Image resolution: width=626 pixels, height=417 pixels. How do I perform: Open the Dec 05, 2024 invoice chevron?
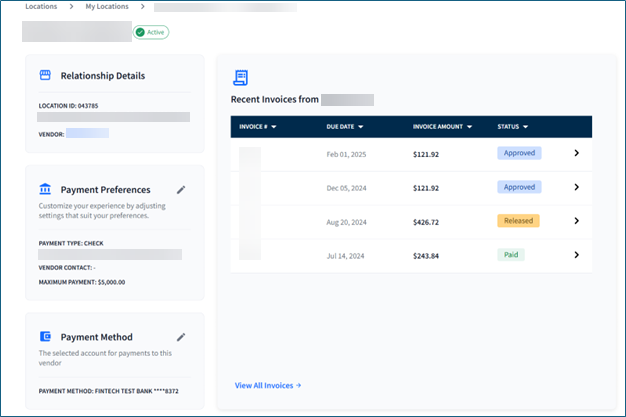click(x=576, y=187)
